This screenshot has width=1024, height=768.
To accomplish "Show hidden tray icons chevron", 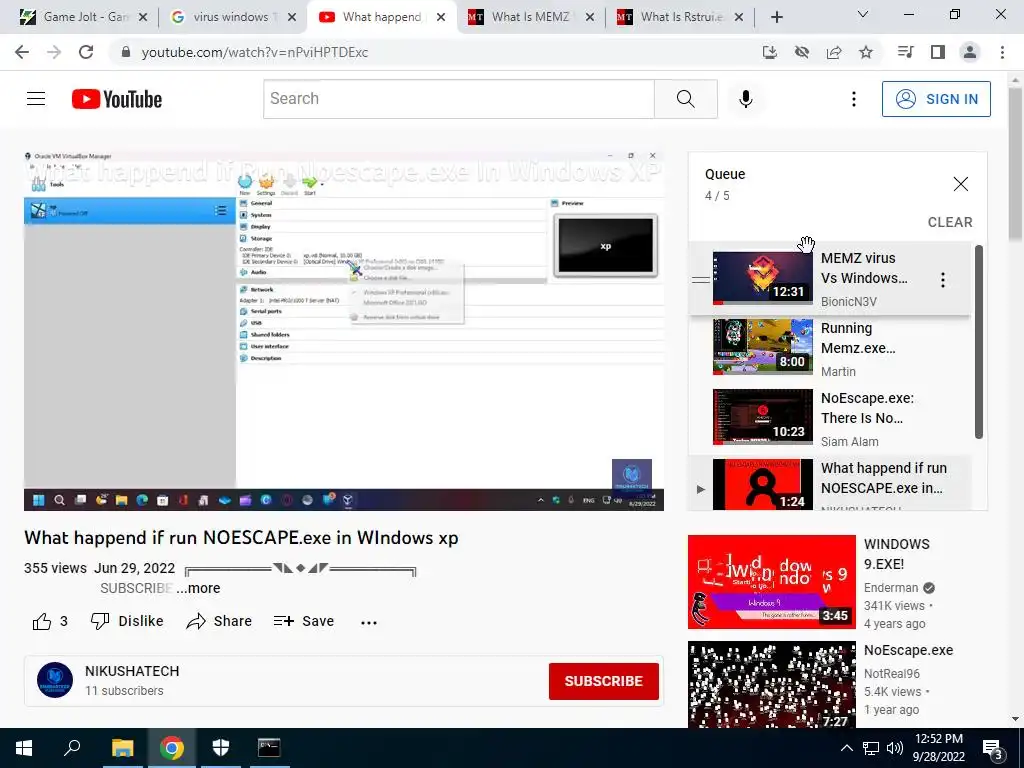I will tap(846, 748).
